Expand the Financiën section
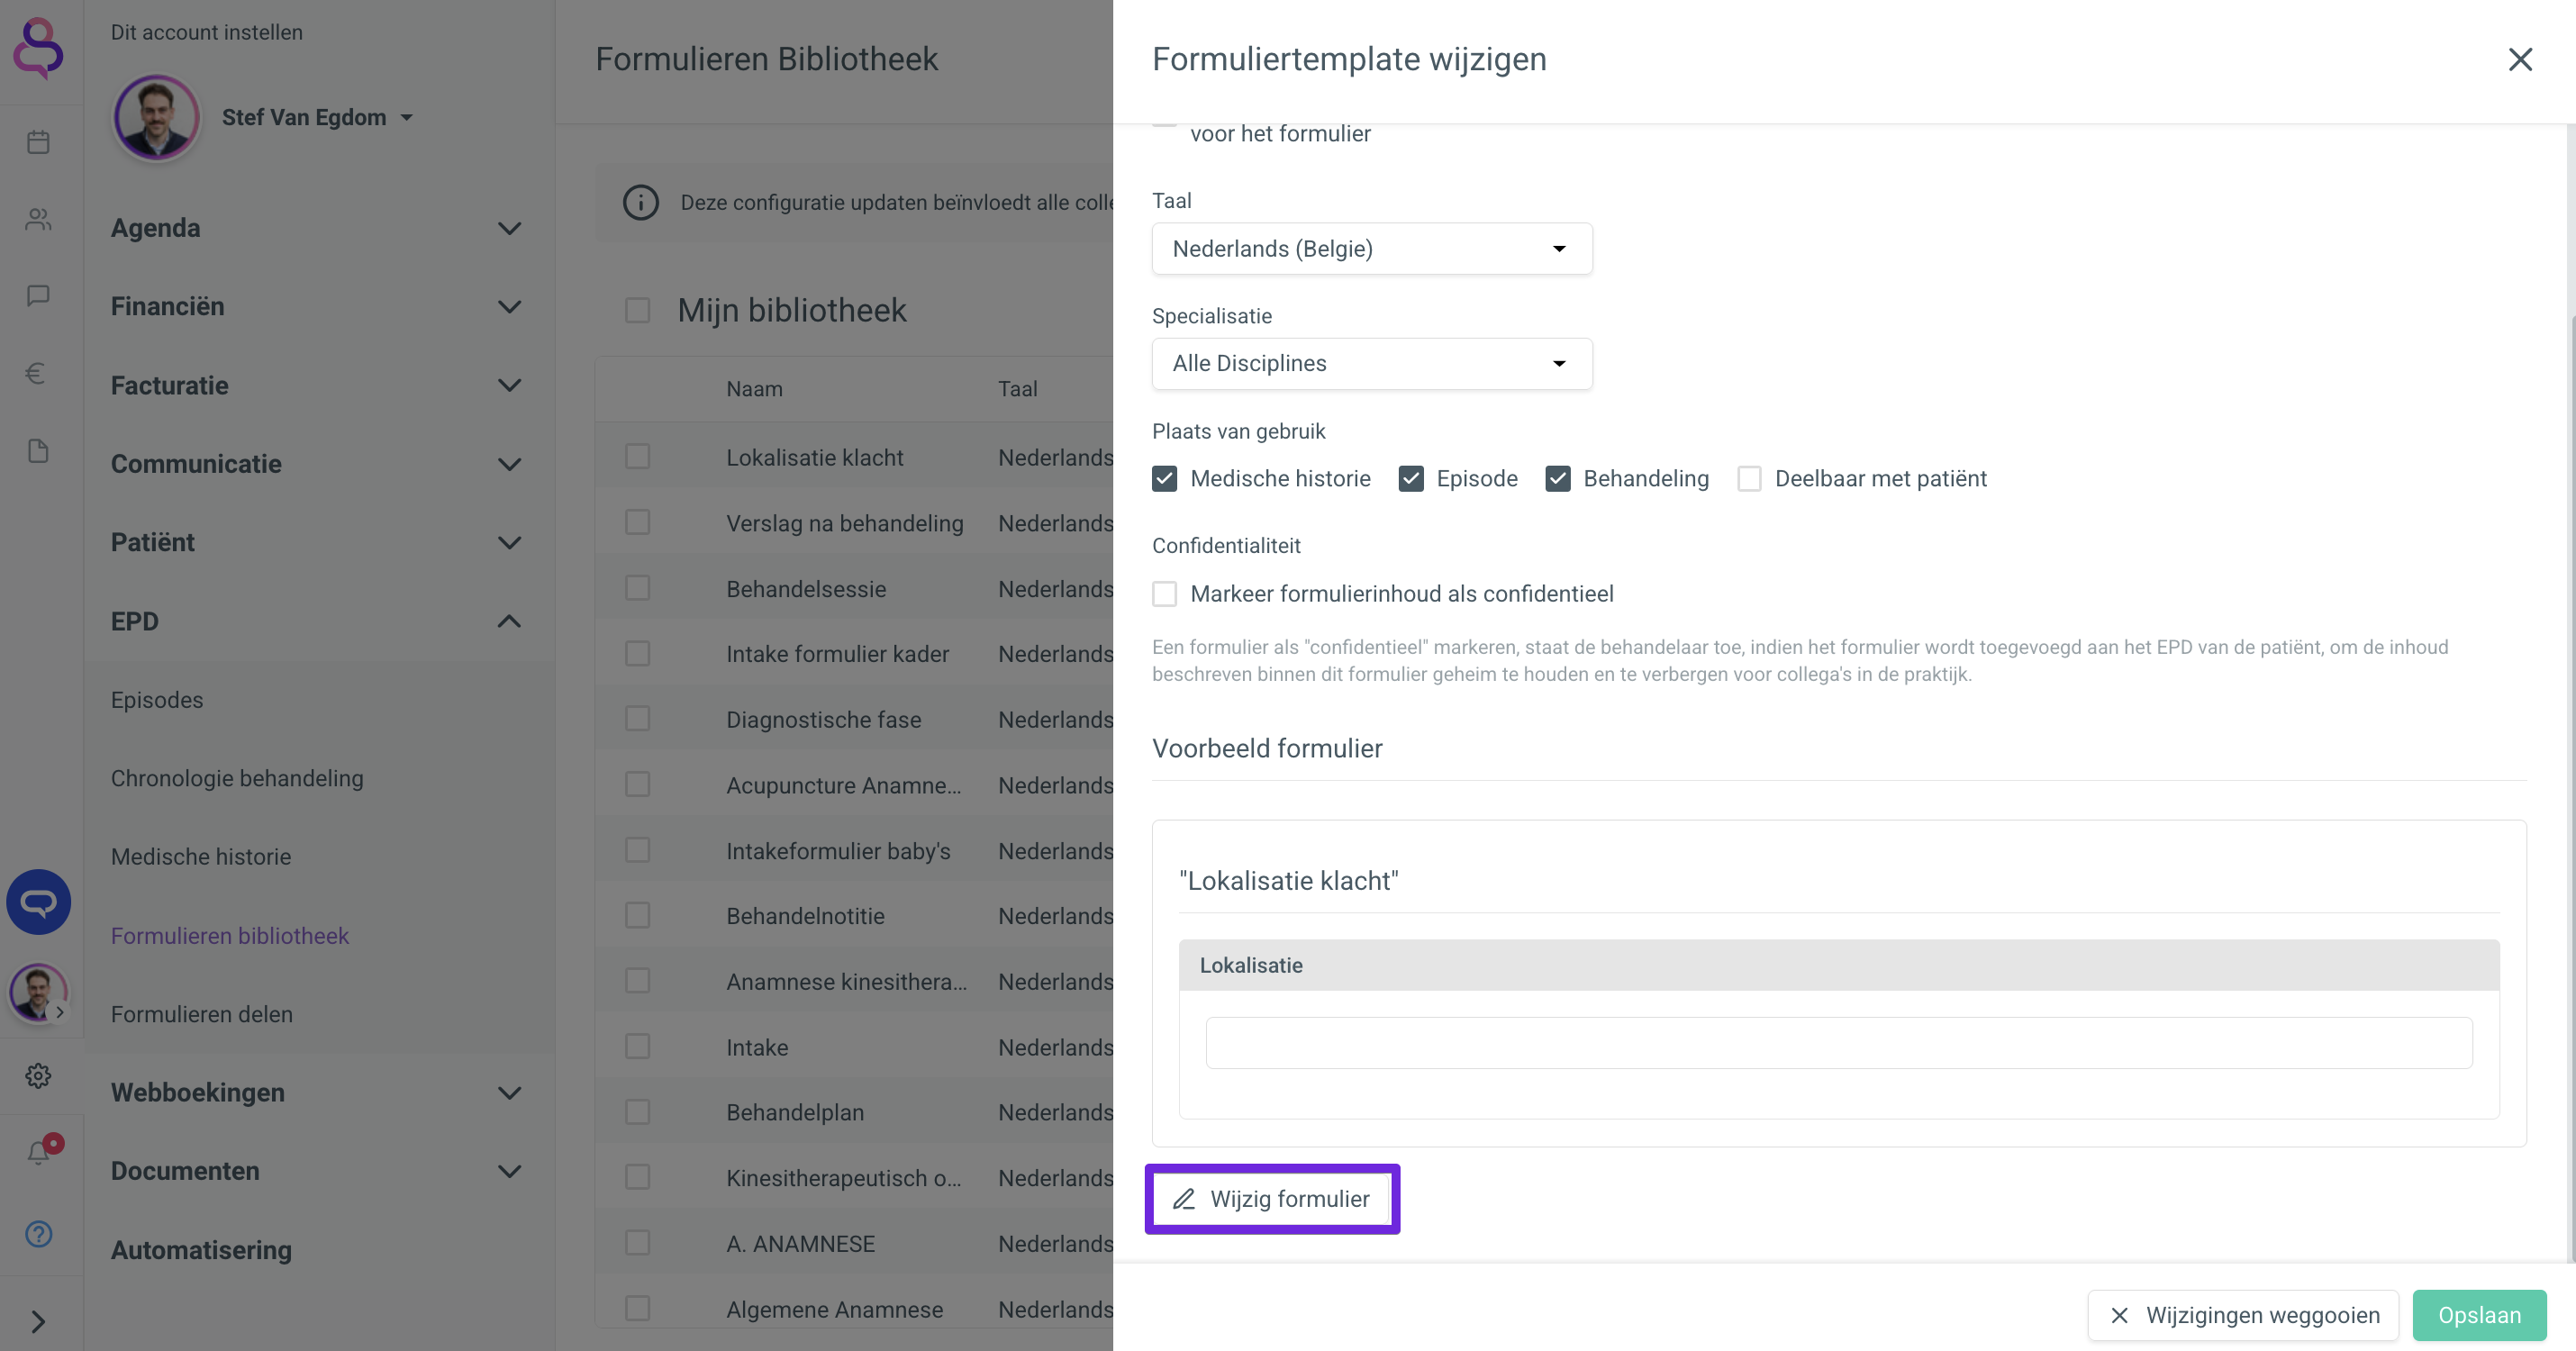 pos(317,306)
